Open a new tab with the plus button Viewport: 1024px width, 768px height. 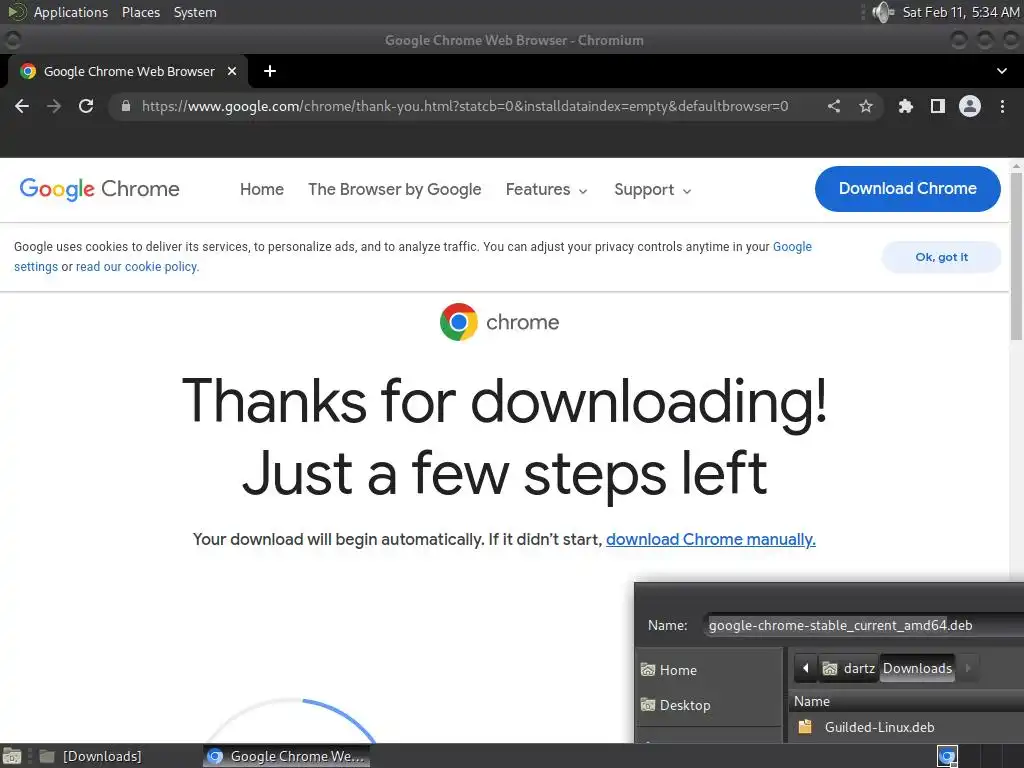click(270, 71)
